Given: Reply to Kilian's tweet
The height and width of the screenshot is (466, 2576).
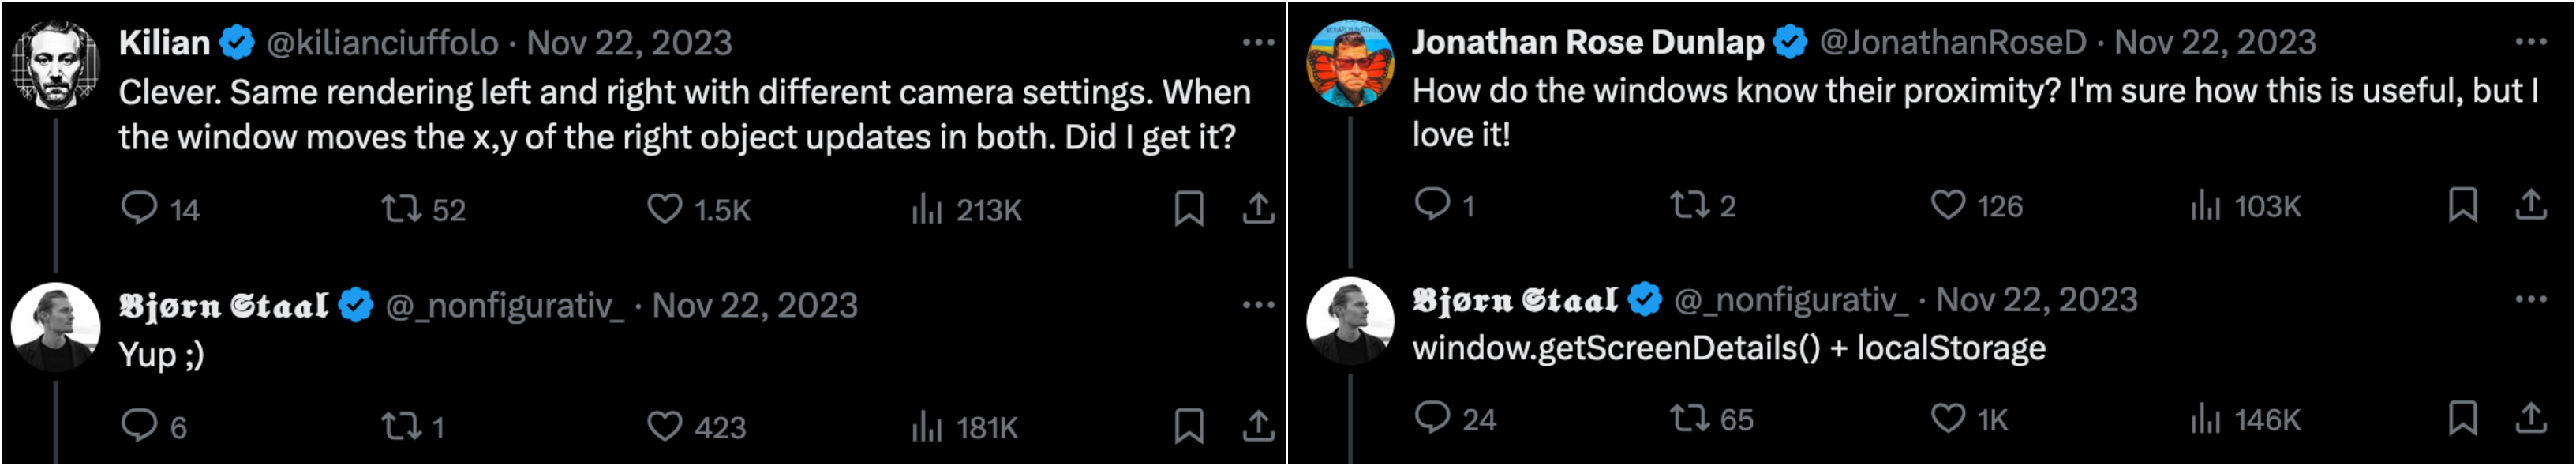Looking at the screenshot, I should (x=139, y=208).
